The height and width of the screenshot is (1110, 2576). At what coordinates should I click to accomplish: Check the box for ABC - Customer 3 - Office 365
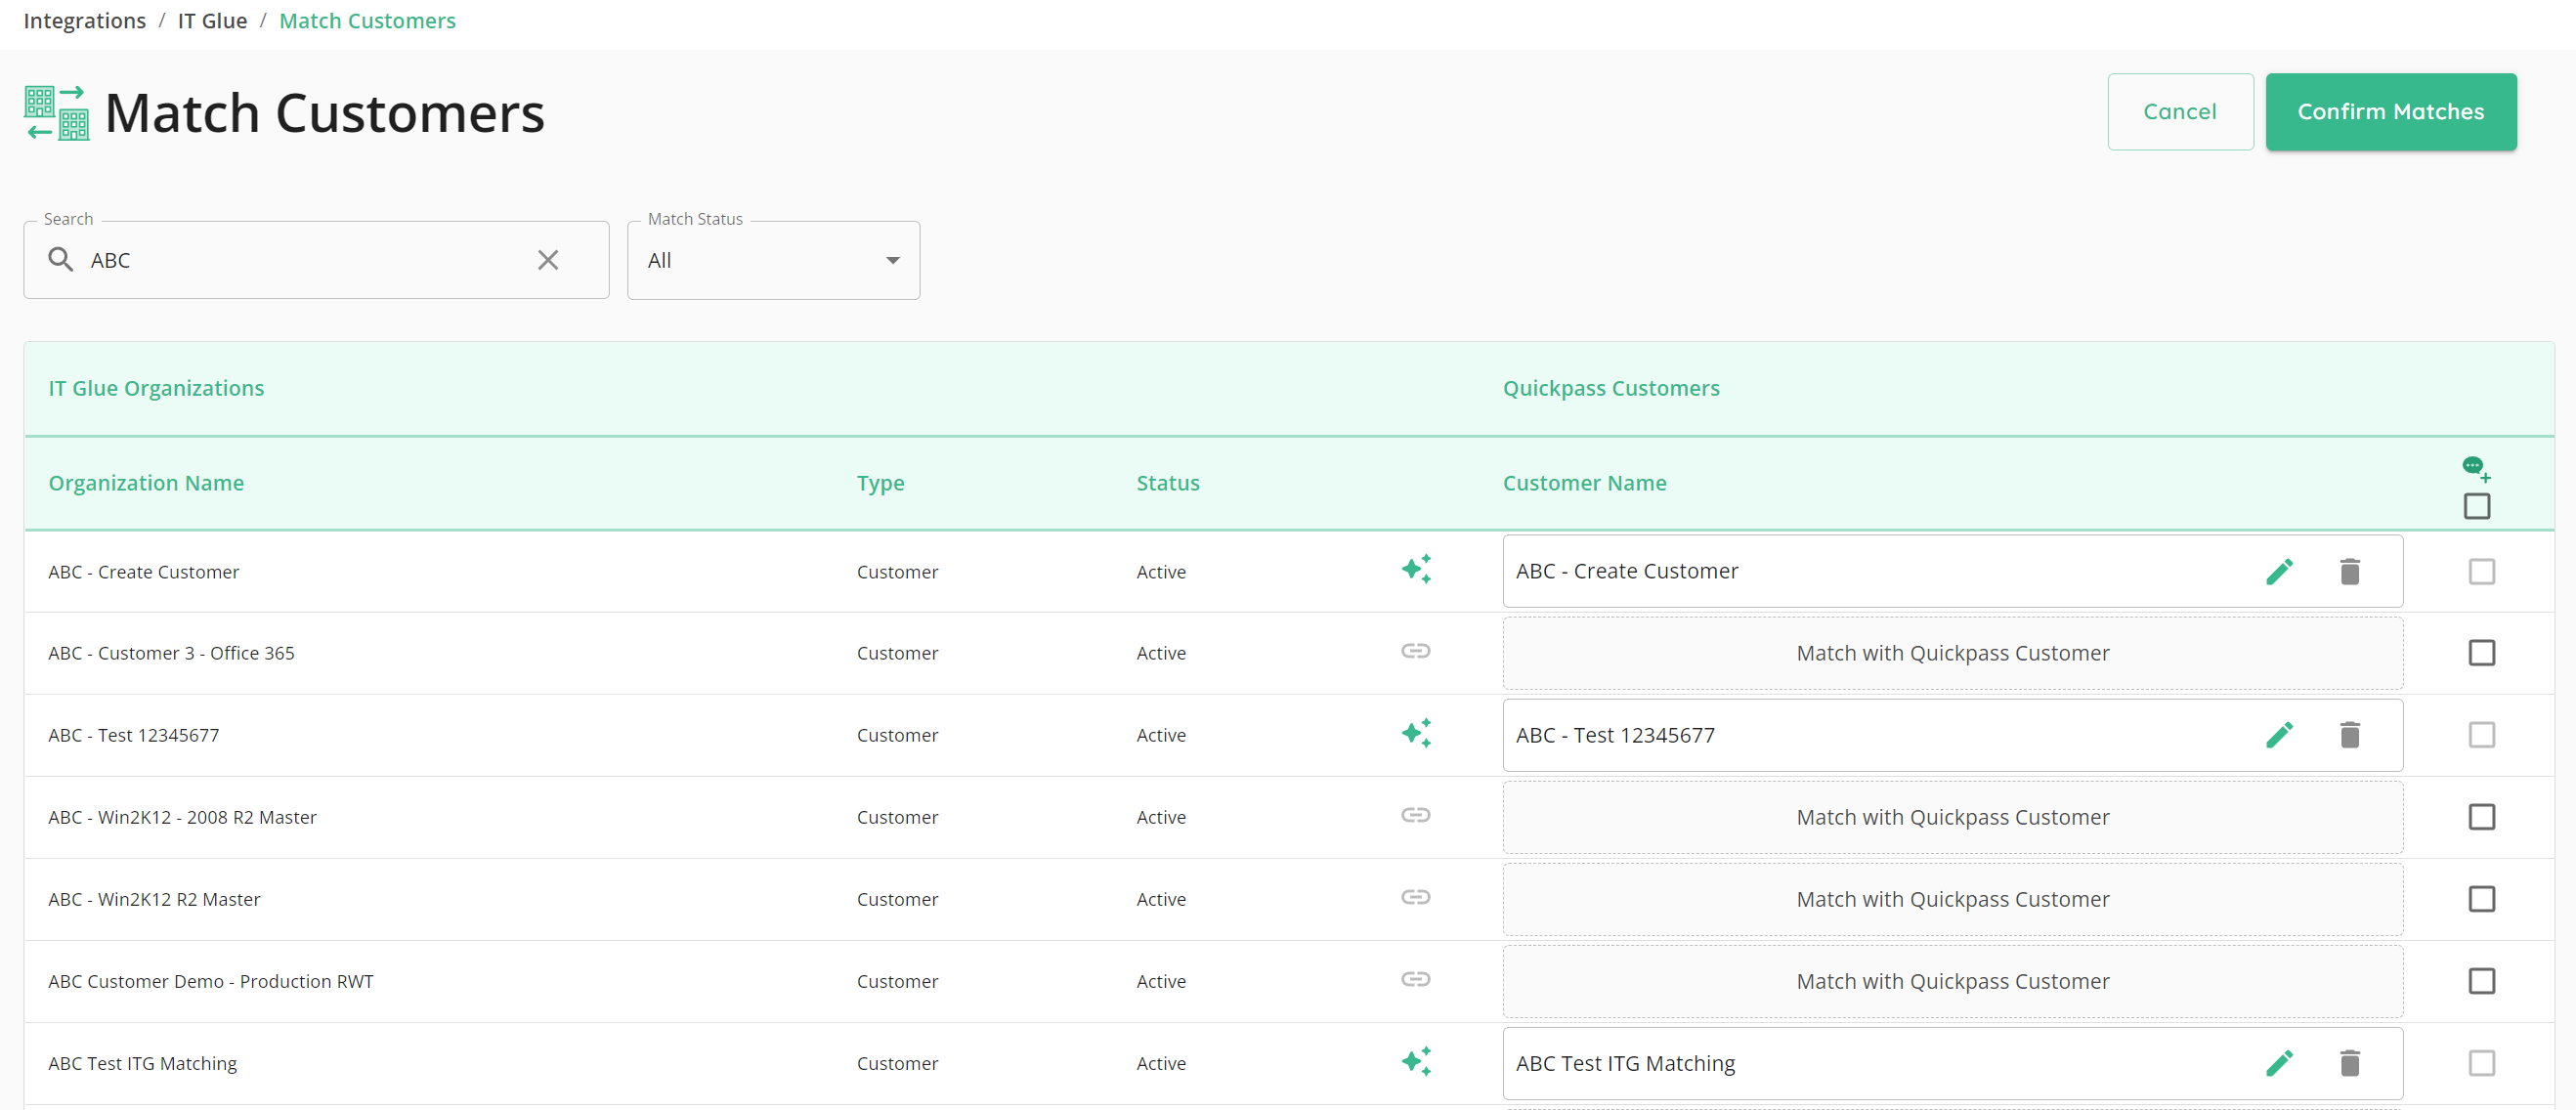[x=2482, y=654]
